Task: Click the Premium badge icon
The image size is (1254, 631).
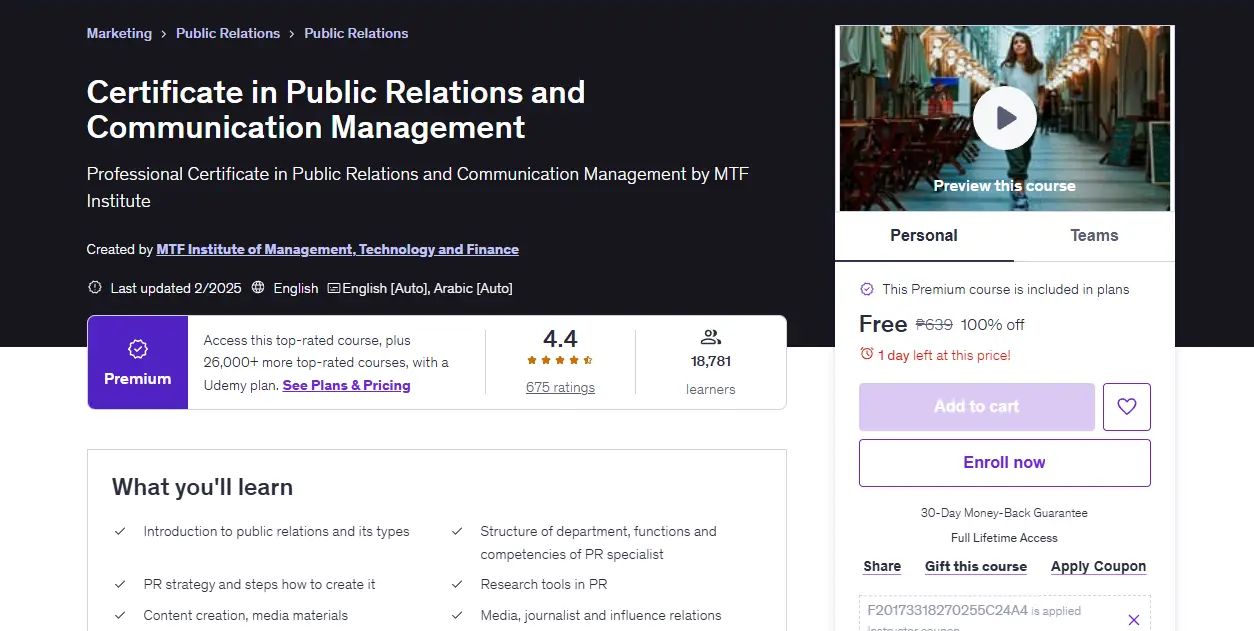Action: (138, 348)
